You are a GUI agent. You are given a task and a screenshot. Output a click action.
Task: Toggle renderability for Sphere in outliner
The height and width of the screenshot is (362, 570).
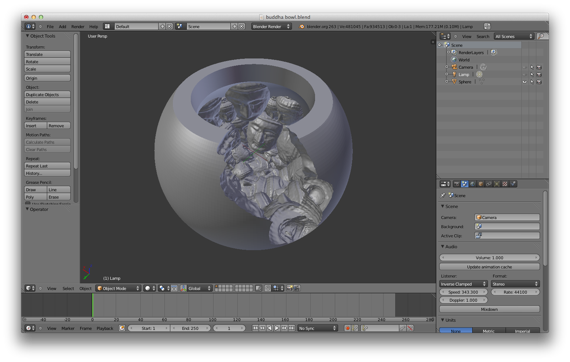539,82
